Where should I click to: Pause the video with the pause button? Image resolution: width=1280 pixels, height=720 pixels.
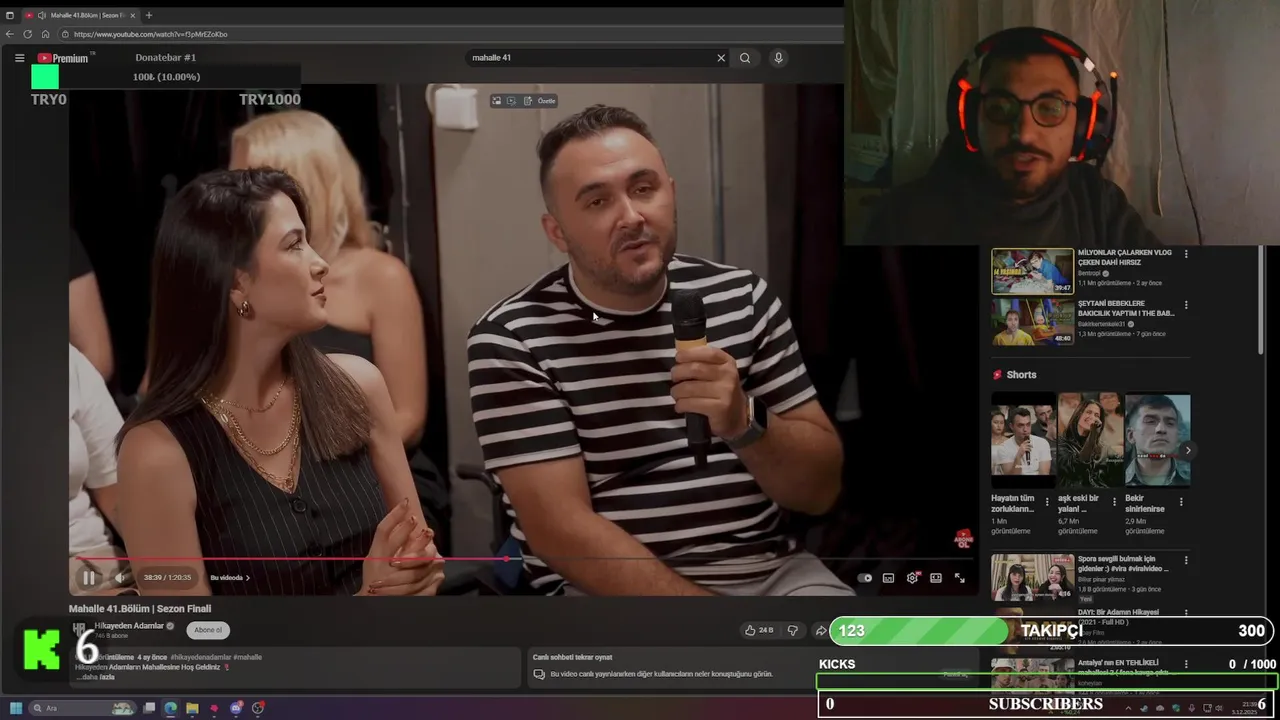point(89,577)
